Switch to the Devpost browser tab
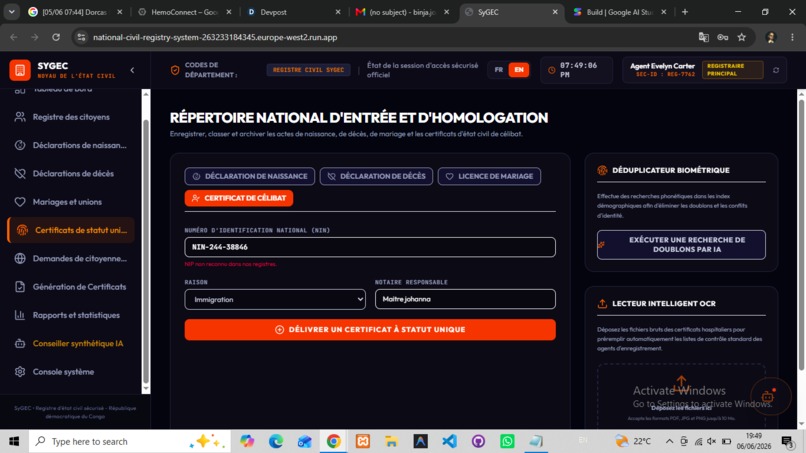 pos(294,12)
